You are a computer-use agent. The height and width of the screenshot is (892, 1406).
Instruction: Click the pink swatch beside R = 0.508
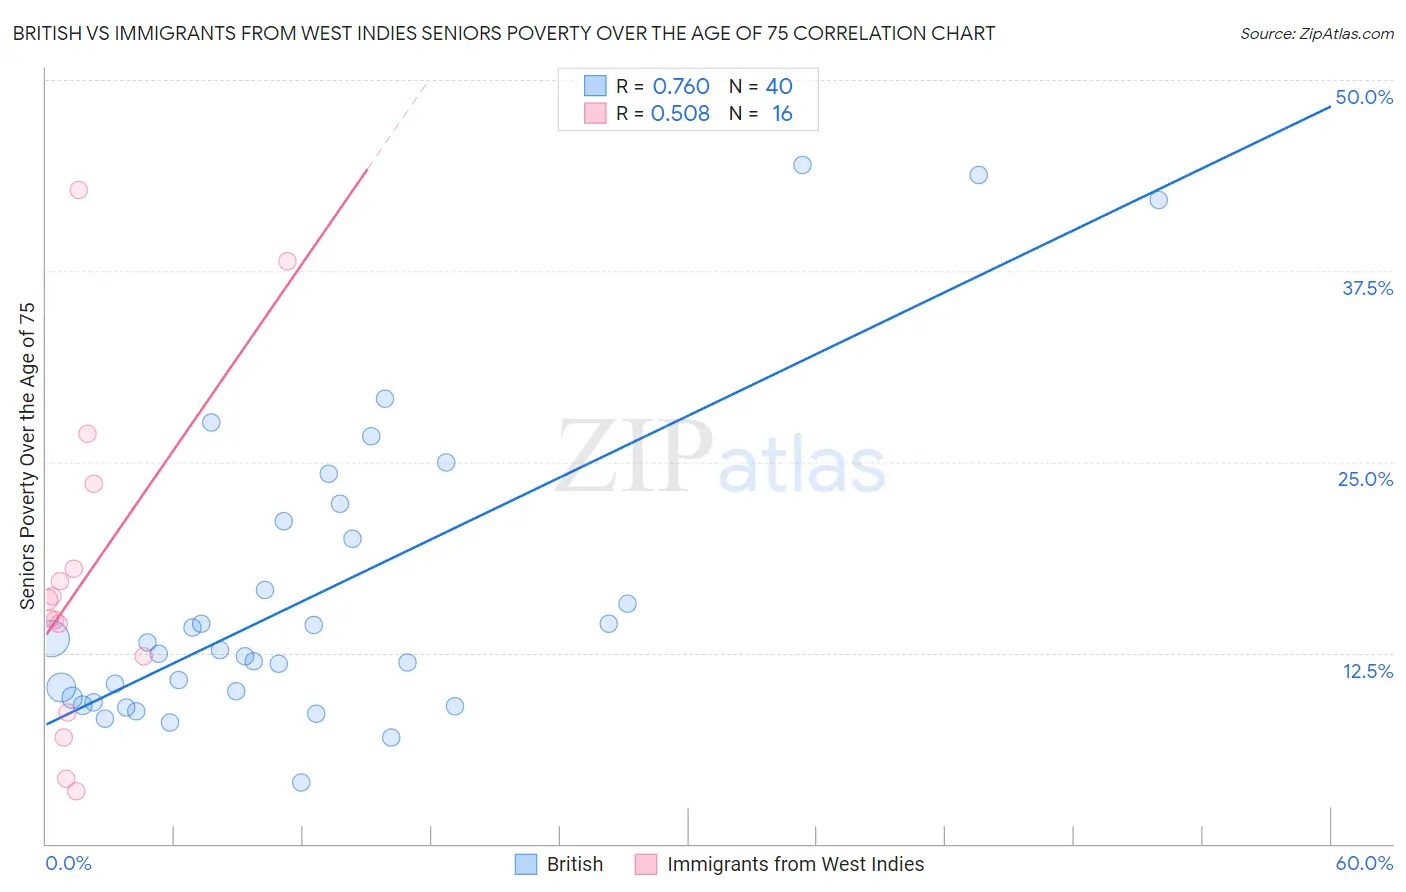pyautogui.click(x=595, y=113)
